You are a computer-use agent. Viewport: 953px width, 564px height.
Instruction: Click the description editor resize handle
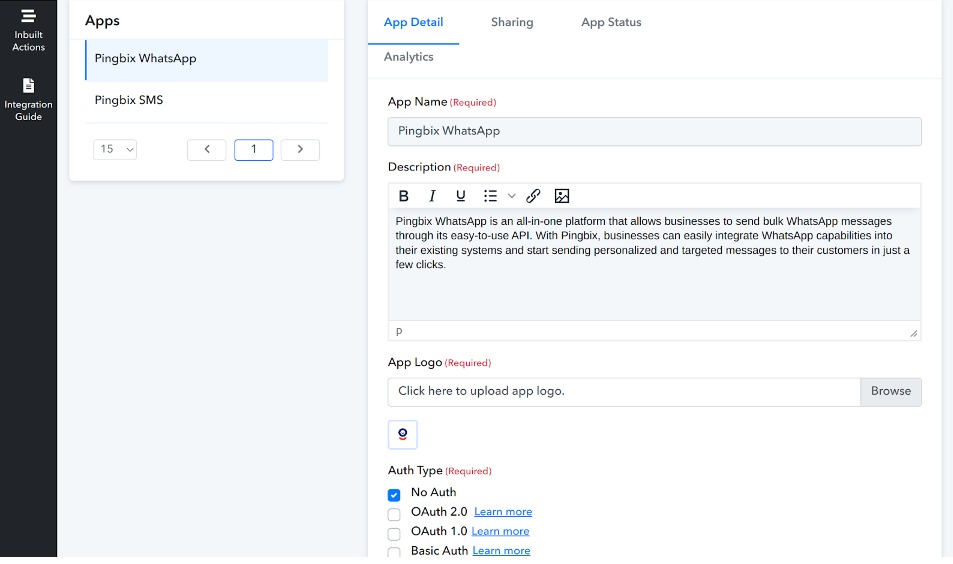913,332
